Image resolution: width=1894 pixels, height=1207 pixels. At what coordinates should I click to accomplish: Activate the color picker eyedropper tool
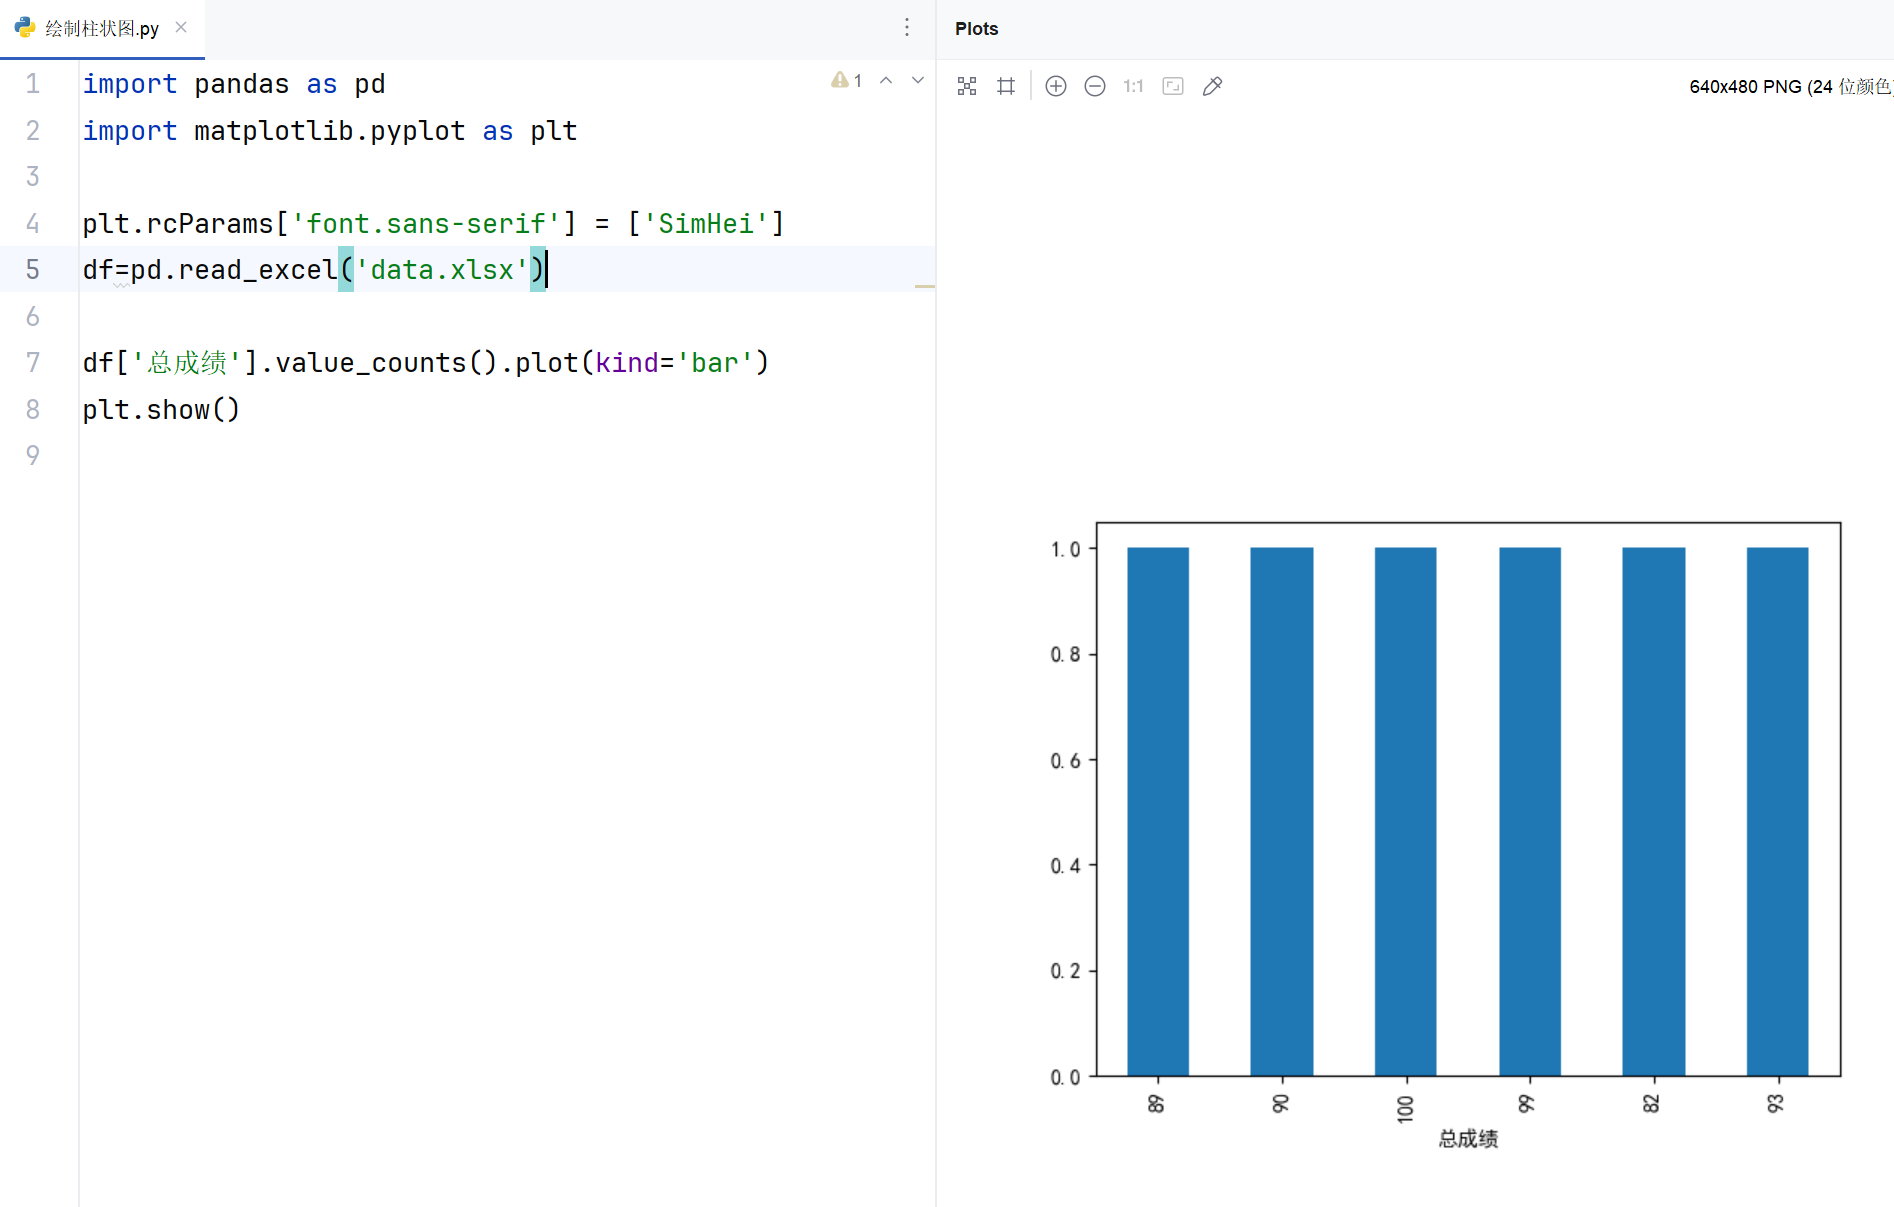[1212, 87]
